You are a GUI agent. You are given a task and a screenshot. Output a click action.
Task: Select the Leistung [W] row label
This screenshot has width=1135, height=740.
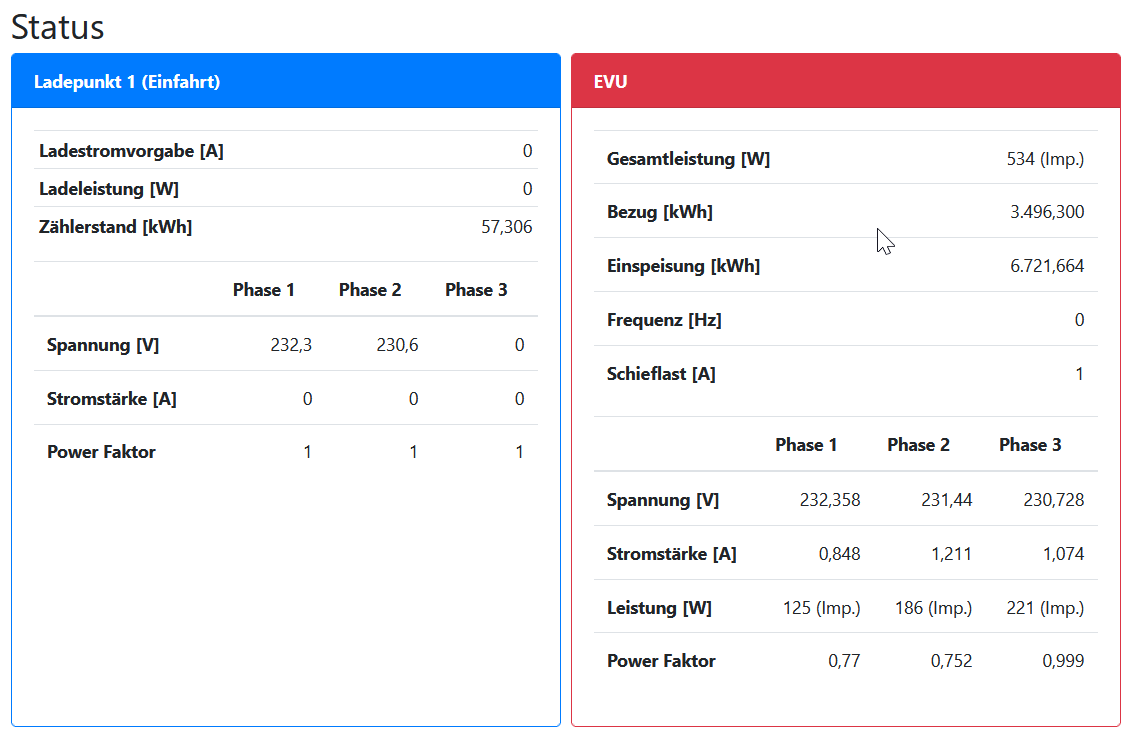tap(659, 608)
